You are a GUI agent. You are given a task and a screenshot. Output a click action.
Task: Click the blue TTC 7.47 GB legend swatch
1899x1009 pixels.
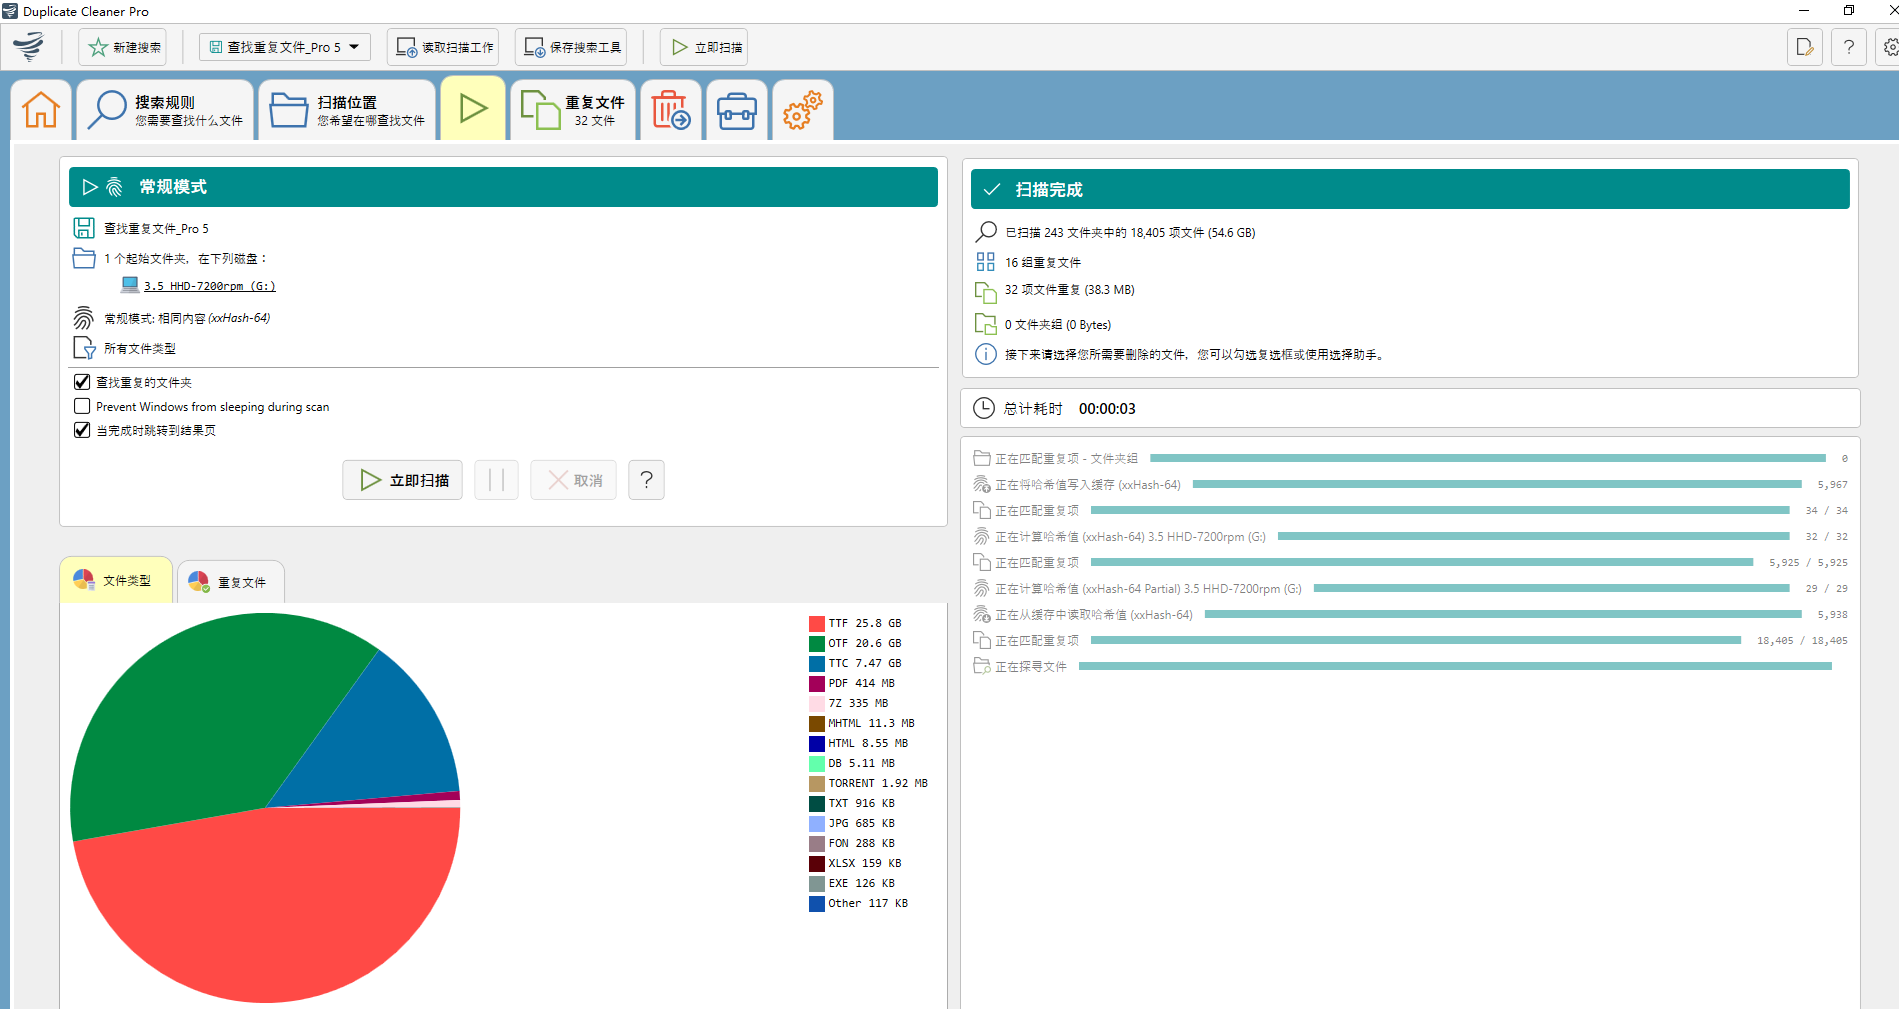point(817,663)
